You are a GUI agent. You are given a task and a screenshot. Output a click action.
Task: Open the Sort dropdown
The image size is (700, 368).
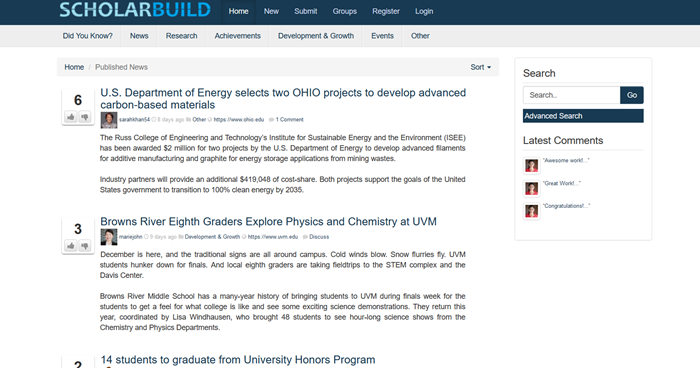[x=481, y=67]
